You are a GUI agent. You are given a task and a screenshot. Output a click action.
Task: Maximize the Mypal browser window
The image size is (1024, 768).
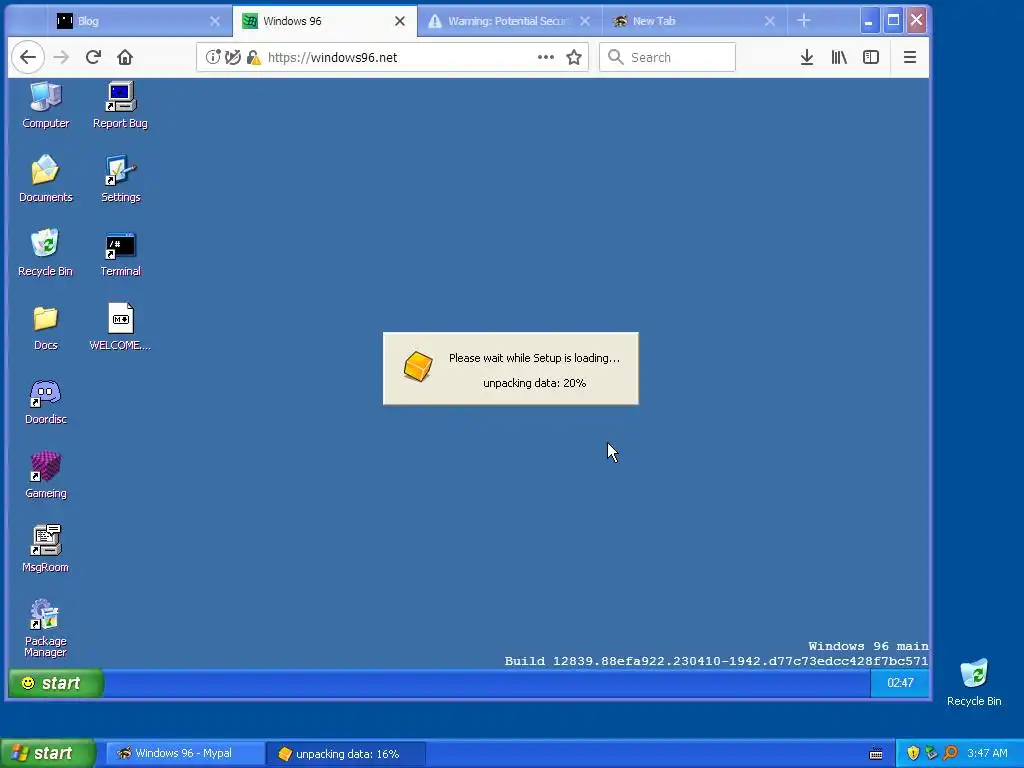(893, 21)
